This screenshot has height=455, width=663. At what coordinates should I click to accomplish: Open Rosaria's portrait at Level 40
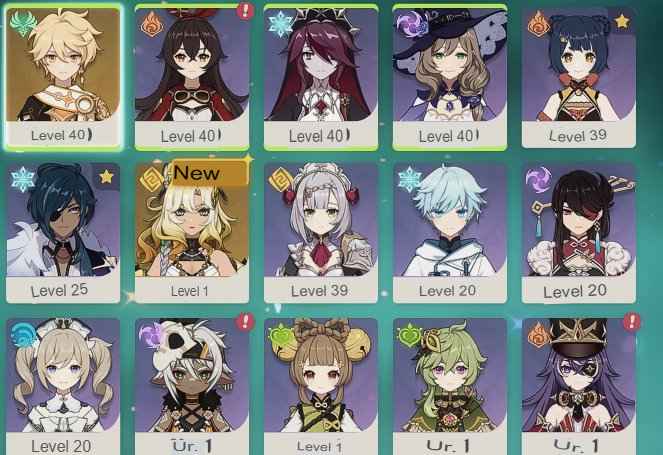(321, 78)
